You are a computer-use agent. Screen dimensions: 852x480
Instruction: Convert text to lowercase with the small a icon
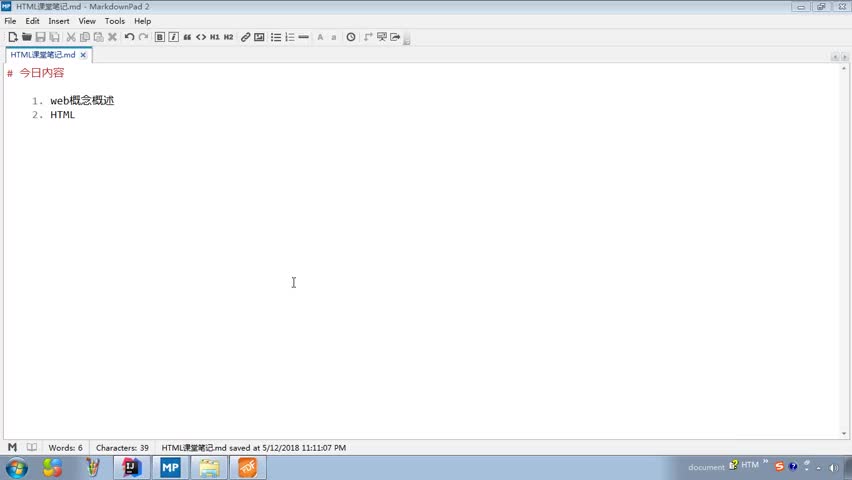(x=334, y=37)
